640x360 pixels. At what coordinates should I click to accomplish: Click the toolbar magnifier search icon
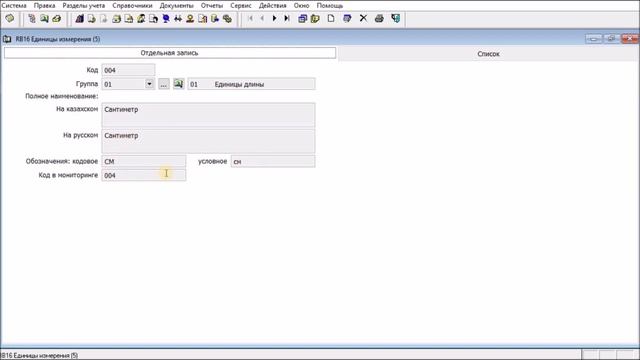click(x=44, y=19)
